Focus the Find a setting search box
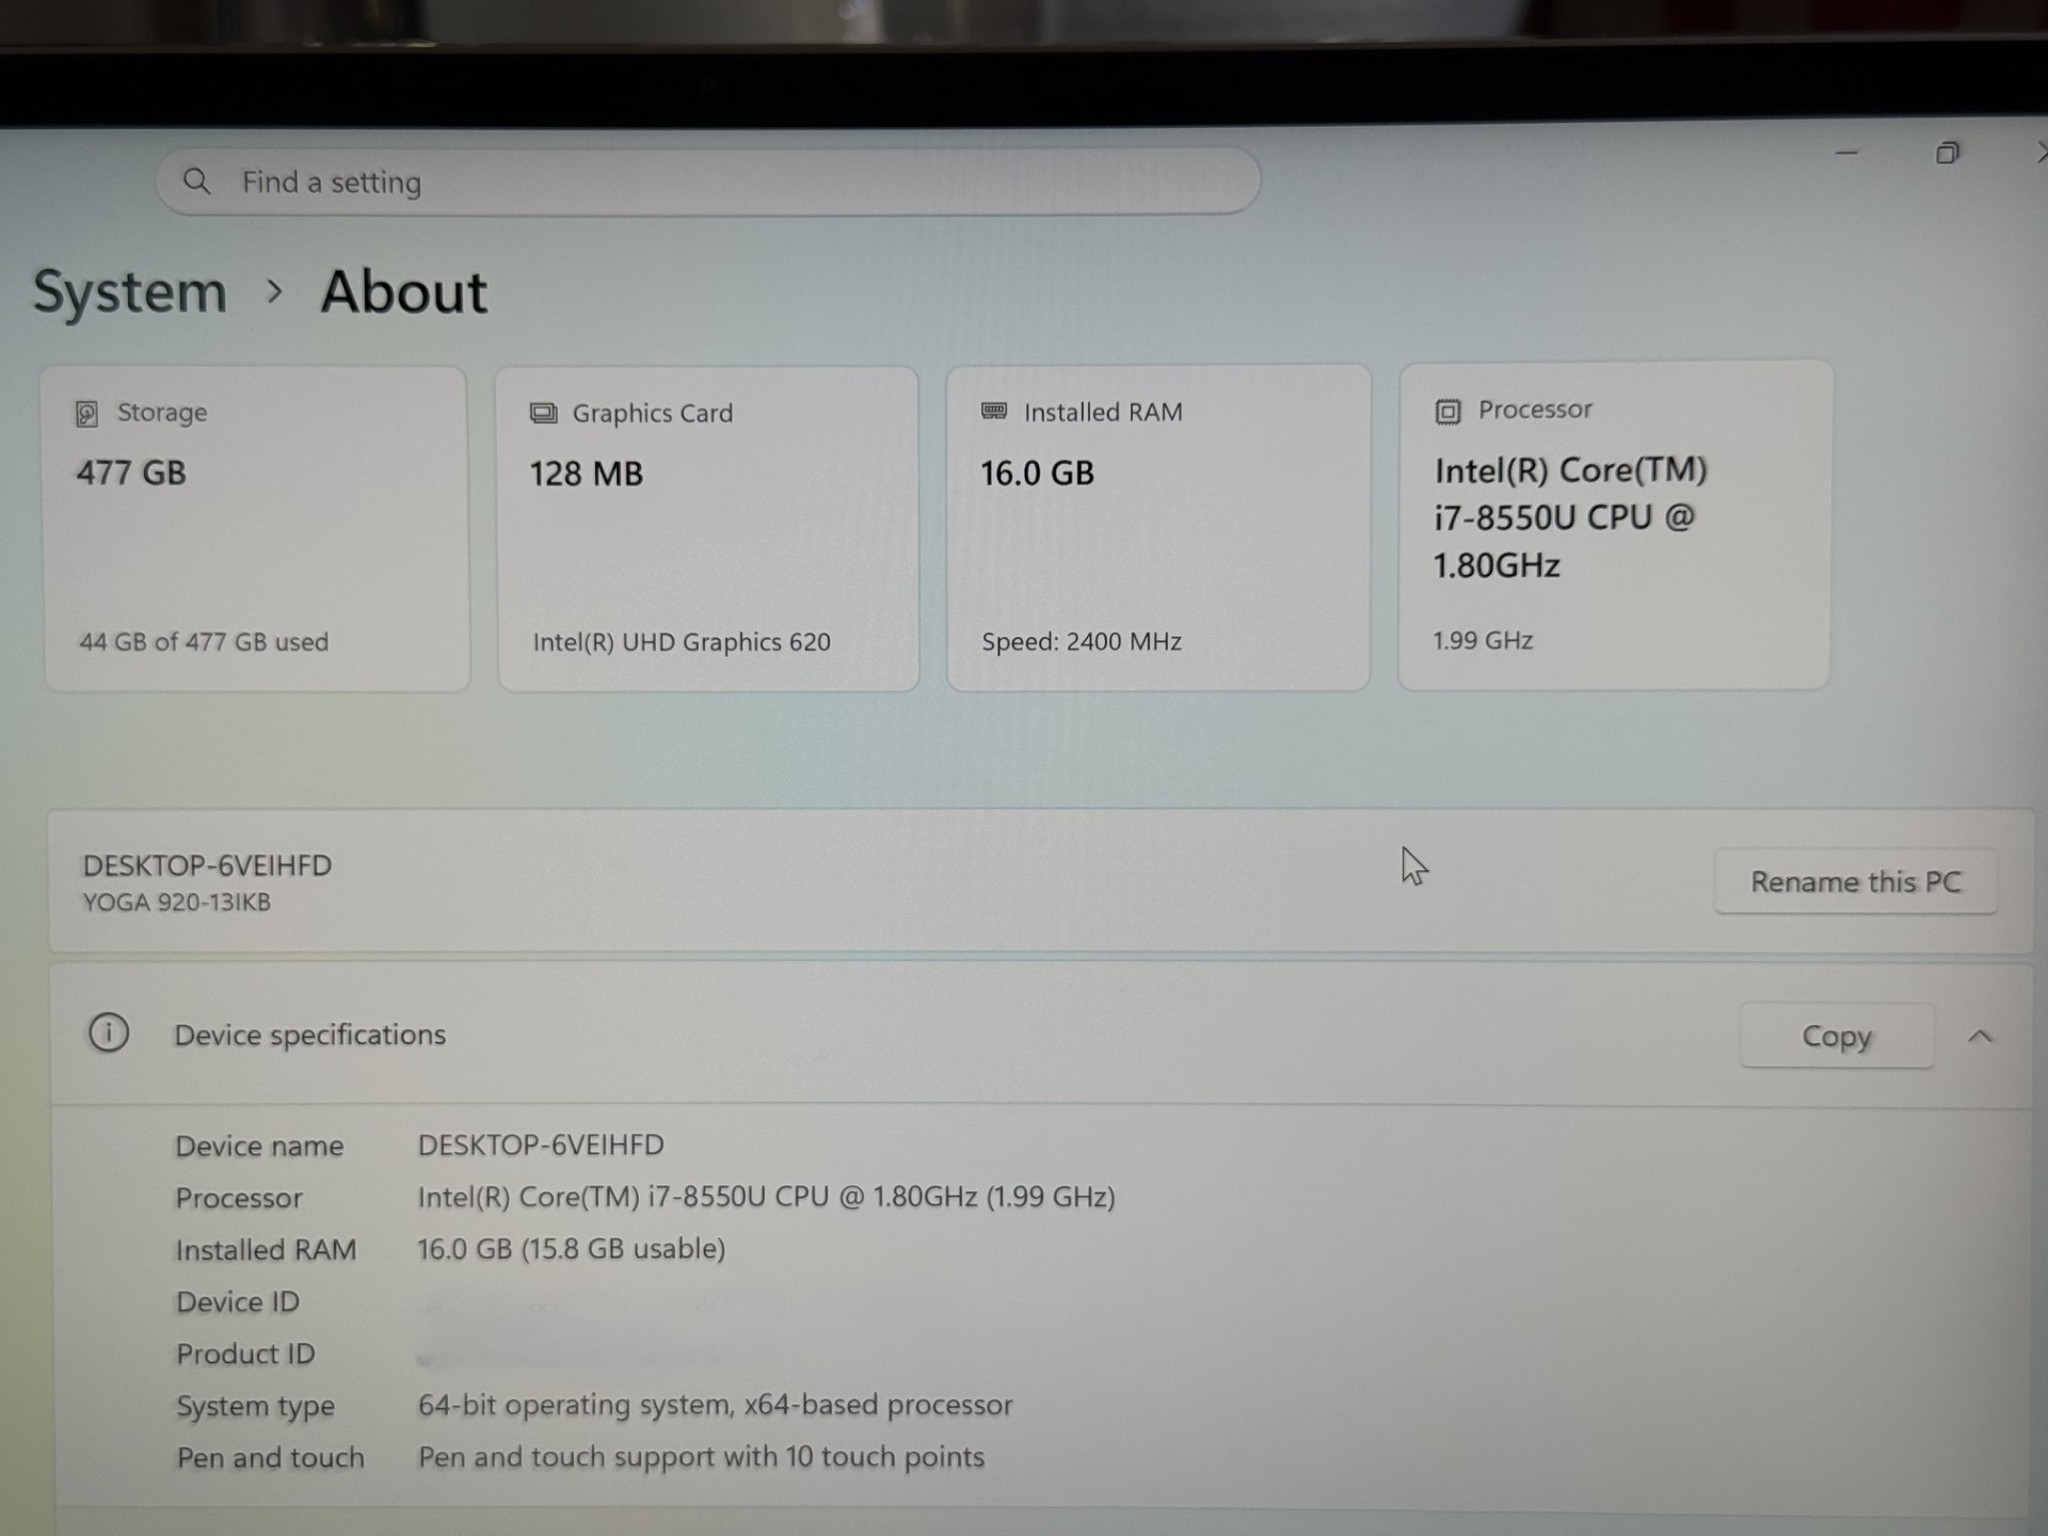Viewport: 2048px width, 1536px height. [x=708, y=181]
